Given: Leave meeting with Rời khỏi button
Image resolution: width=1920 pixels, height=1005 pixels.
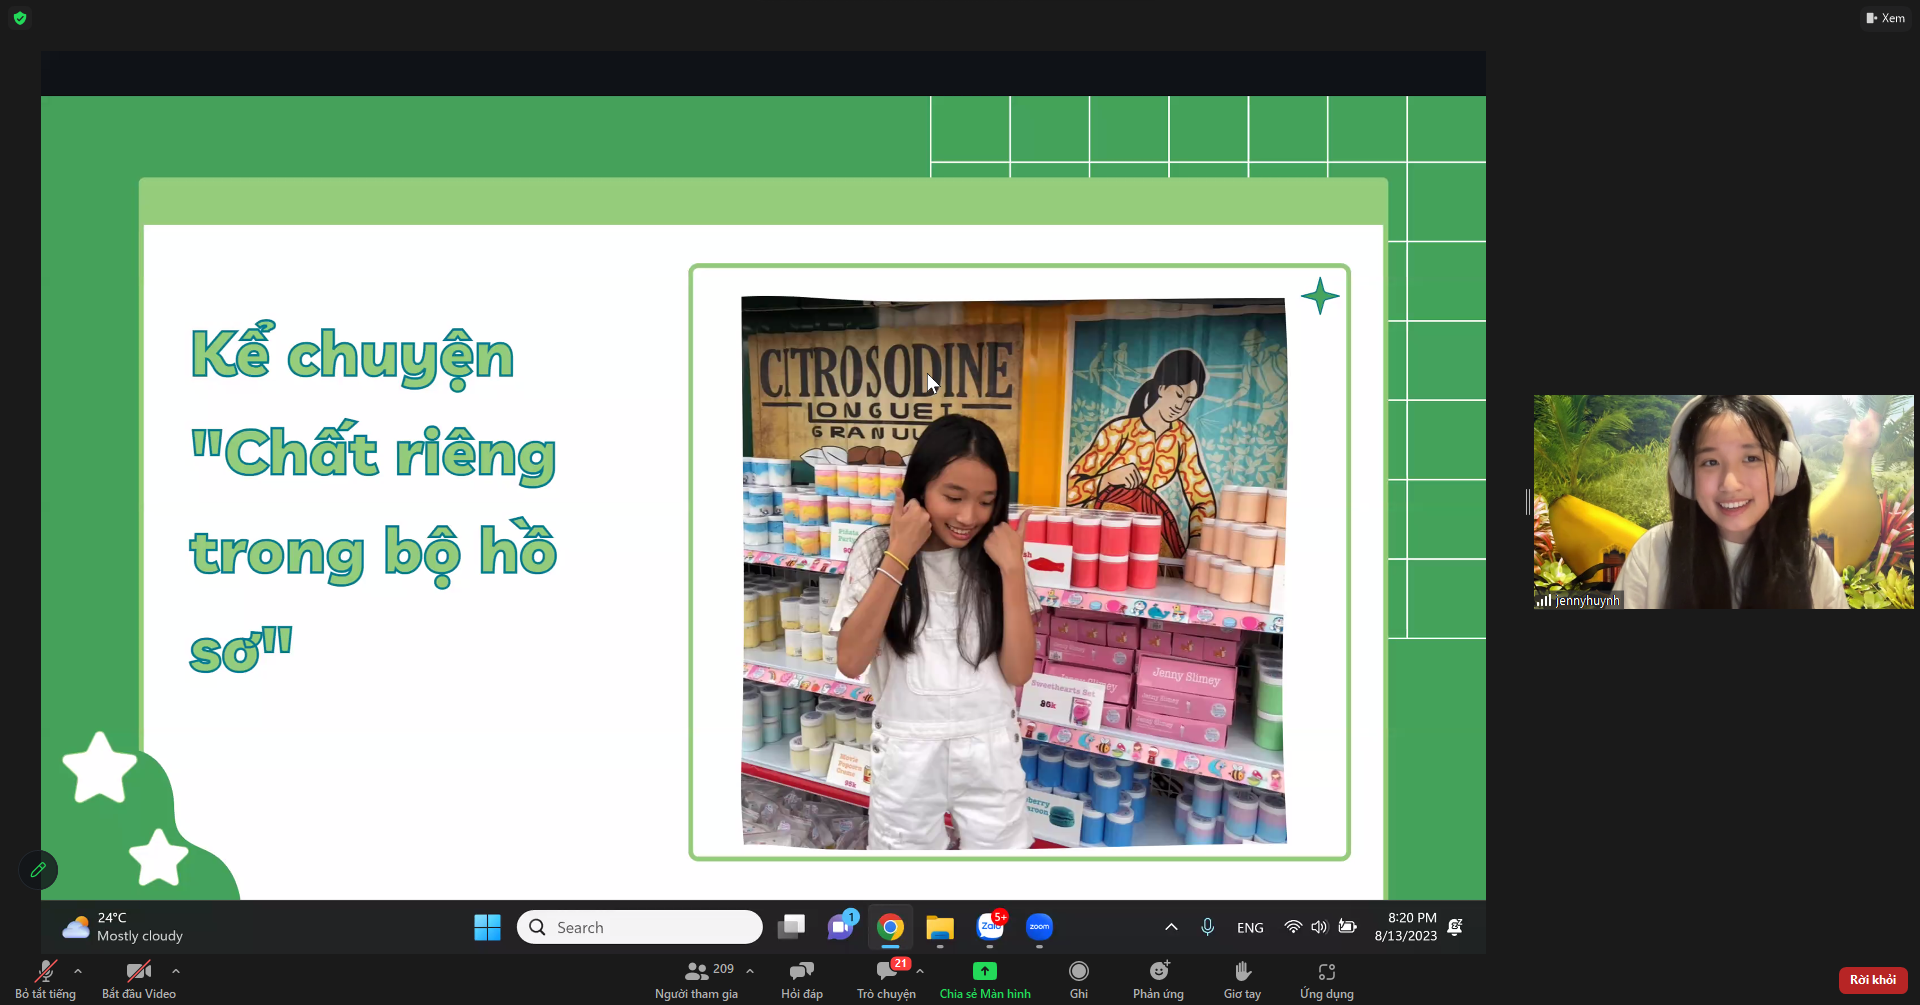Looking at the screenshot, I should 1872,980.
